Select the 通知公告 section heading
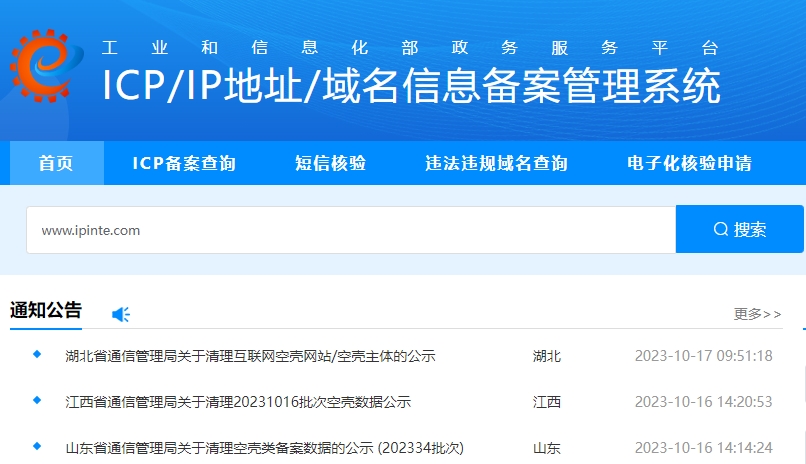 coord(46,311)
